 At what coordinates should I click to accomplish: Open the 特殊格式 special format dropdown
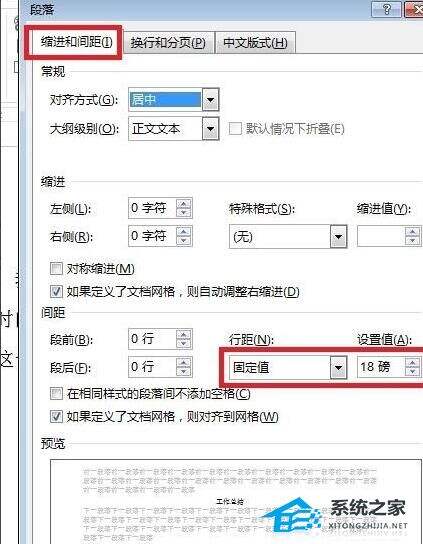[338, 237]
